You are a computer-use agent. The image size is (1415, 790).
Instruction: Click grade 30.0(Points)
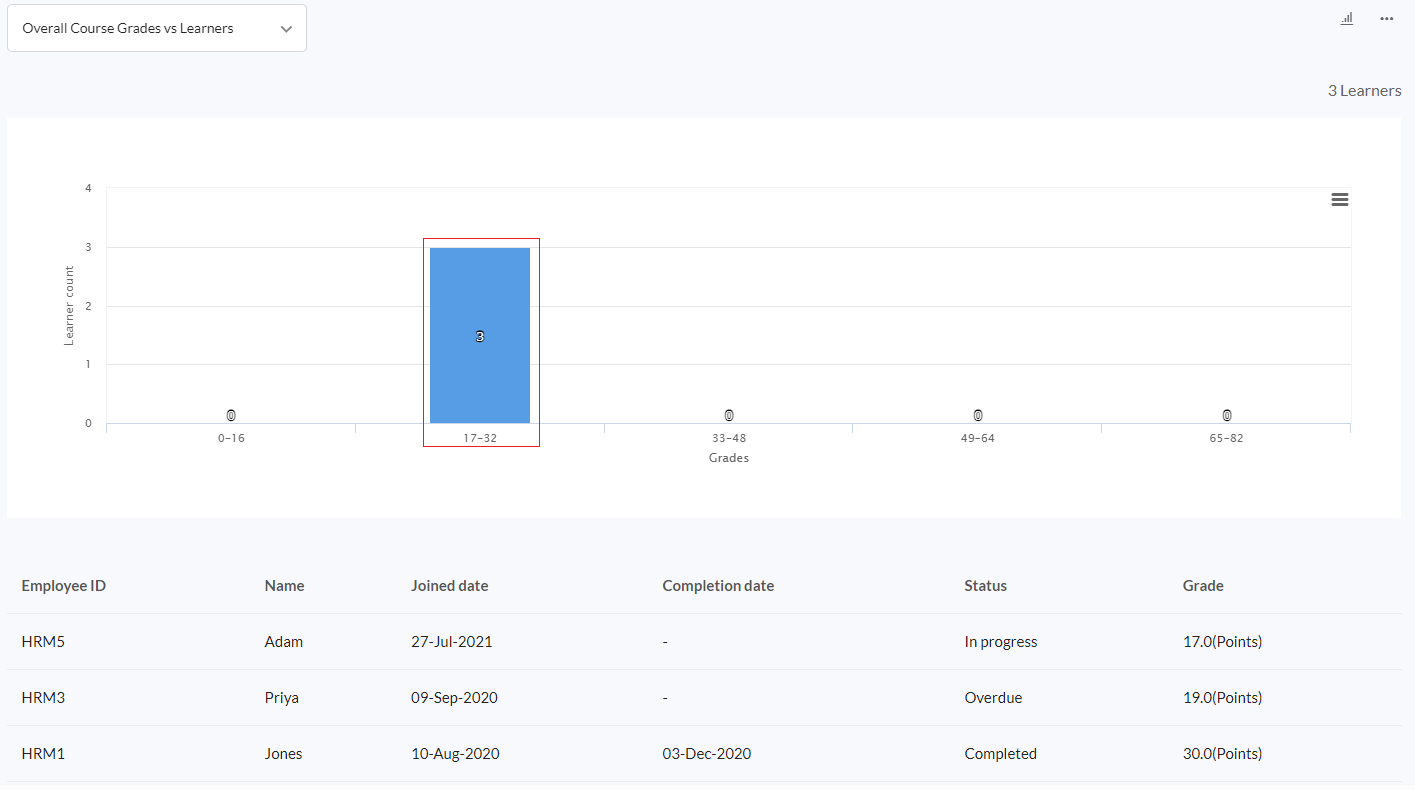[x=1222, y=753]
